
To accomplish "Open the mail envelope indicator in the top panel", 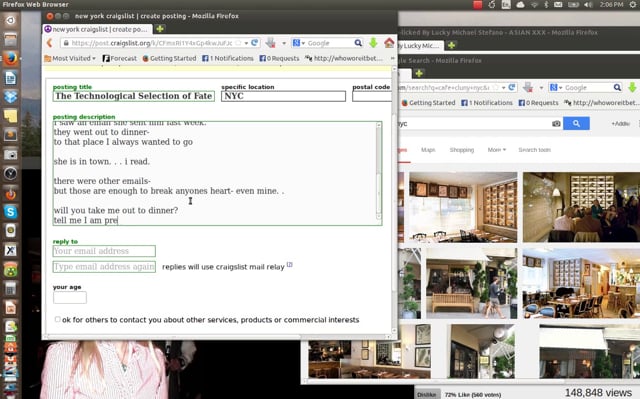I will click(558, 4).
